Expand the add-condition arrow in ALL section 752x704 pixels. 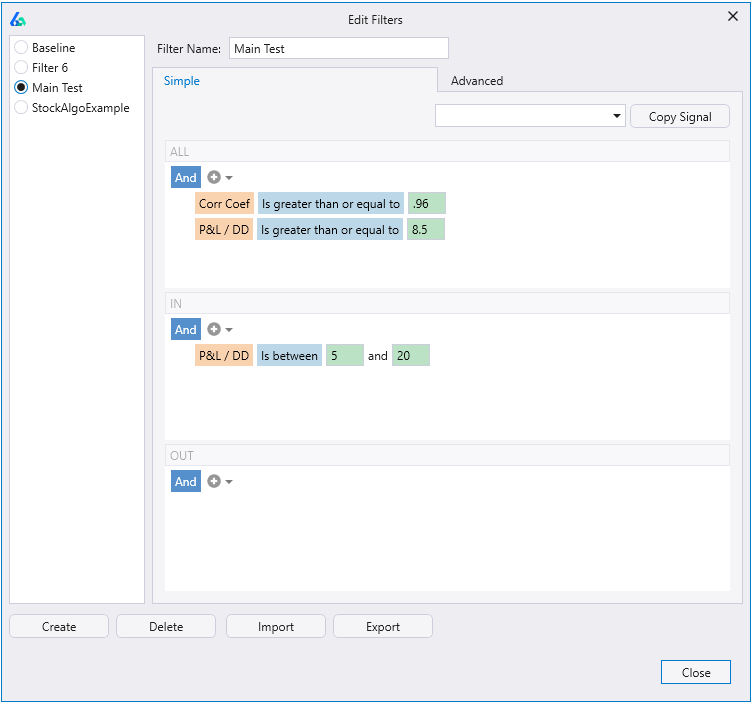point(229,178)
